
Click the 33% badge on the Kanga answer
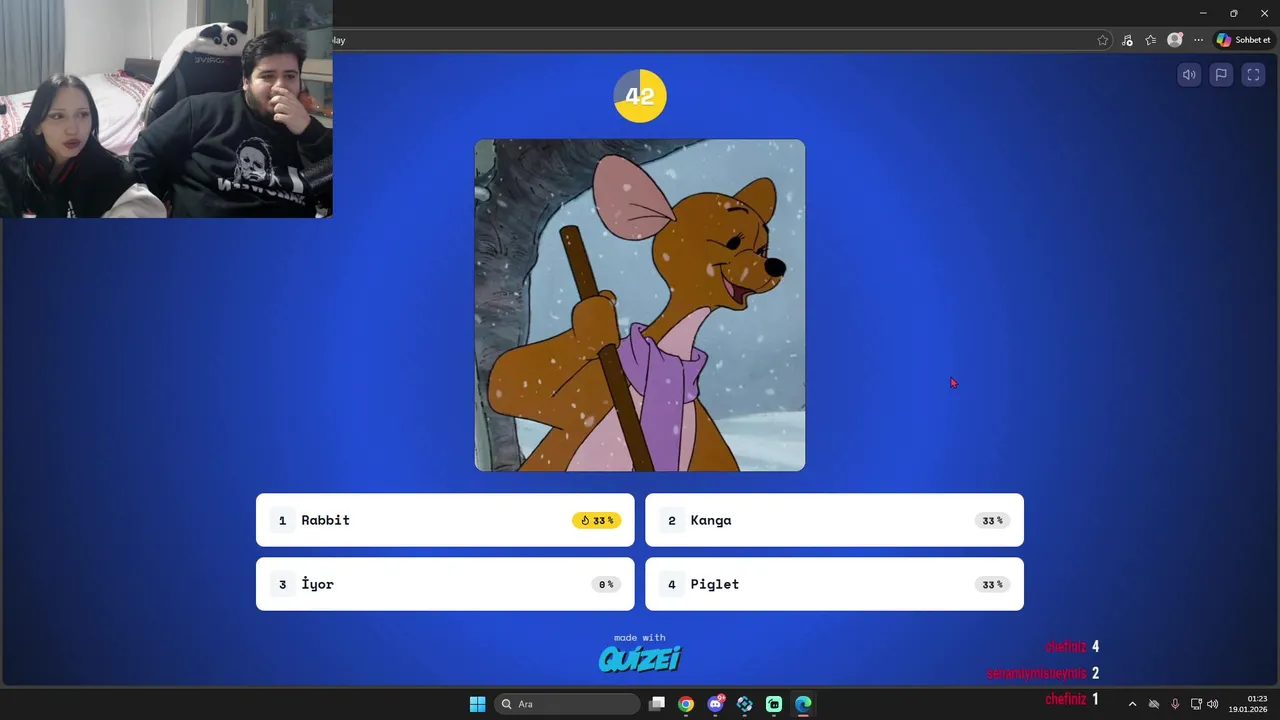pos(992,520)
